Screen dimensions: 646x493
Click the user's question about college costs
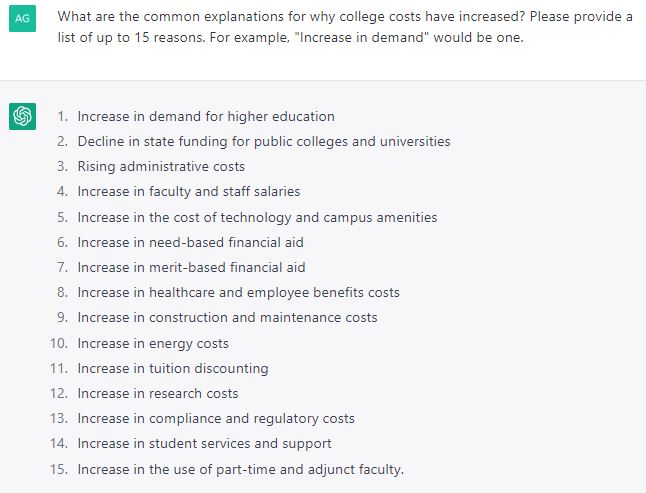point(345,27)
